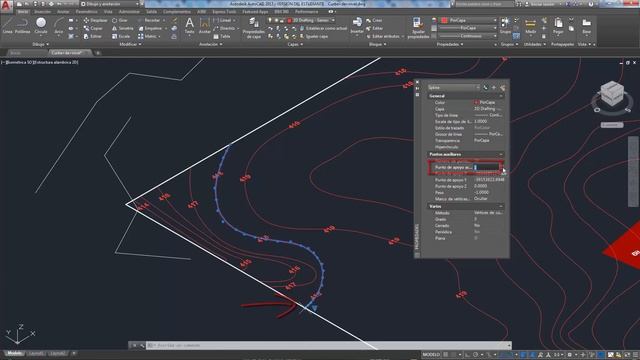This screenshot has height=360, width=640.
Task: Collapse the Varios section in Properties
Action: (501, 207)
